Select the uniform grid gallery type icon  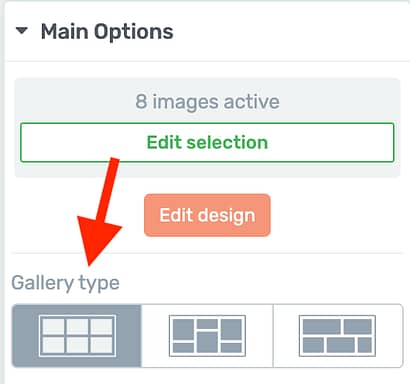[77, 336]
